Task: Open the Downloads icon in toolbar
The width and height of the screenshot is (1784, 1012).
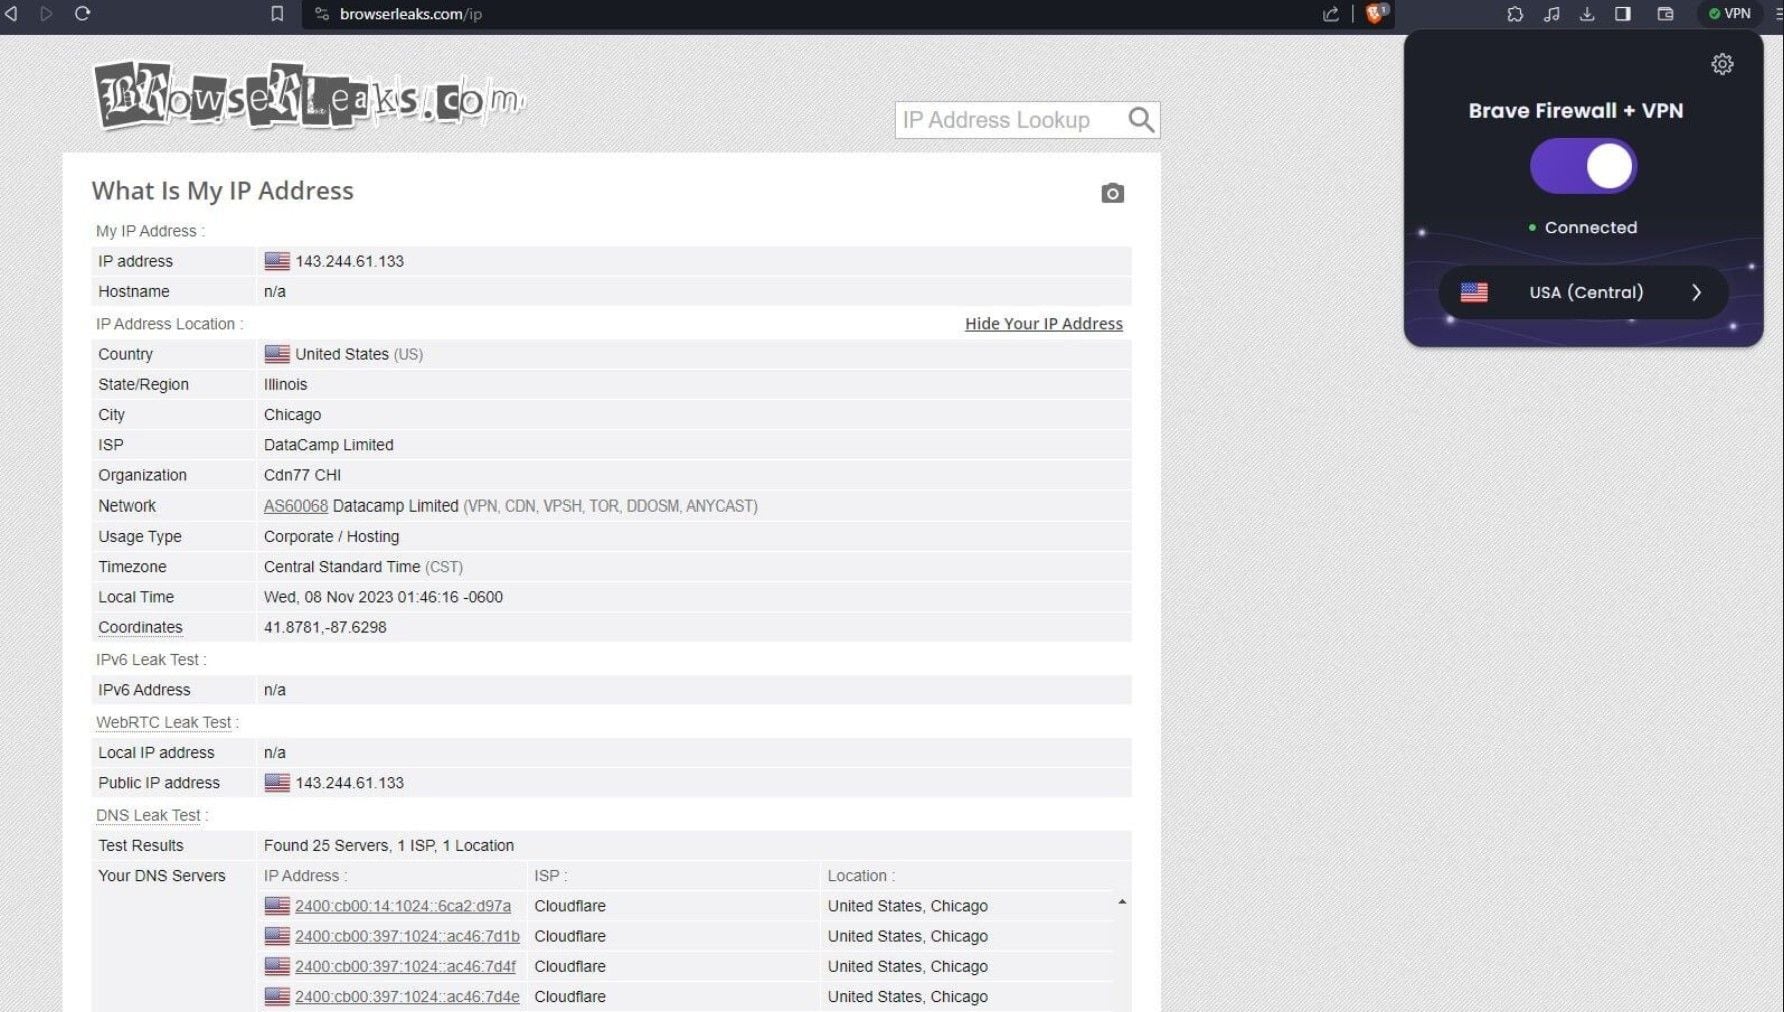Action: tap(1588, 14)
